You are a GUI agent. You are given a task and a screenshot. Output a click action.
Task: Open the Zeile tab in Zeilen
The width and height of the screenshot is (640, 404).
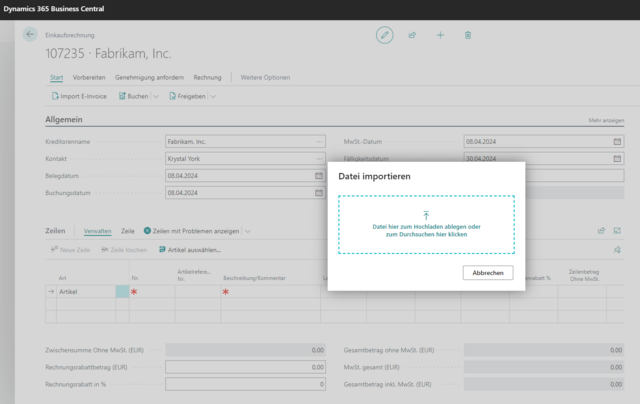tap(128, 231)
